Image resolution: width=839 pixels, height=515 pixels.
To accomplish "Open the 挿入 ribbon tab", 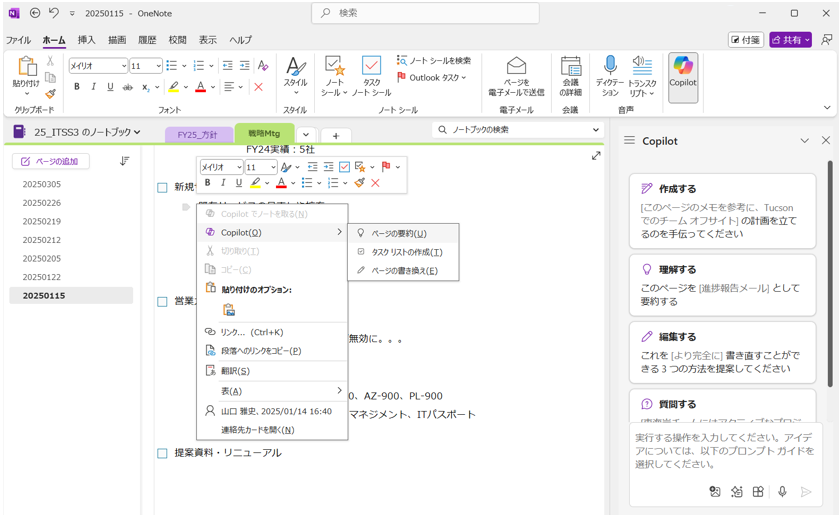I will pos(86,40).
